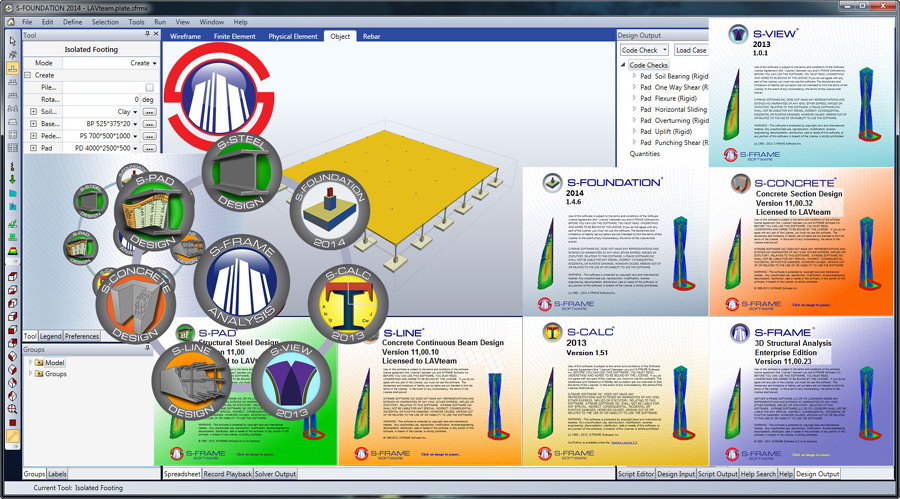The height and width of the screenshot is (499, 900).
Task: Click the green downward arrow load icon in left toolbar
Action: tap(13, 180)
